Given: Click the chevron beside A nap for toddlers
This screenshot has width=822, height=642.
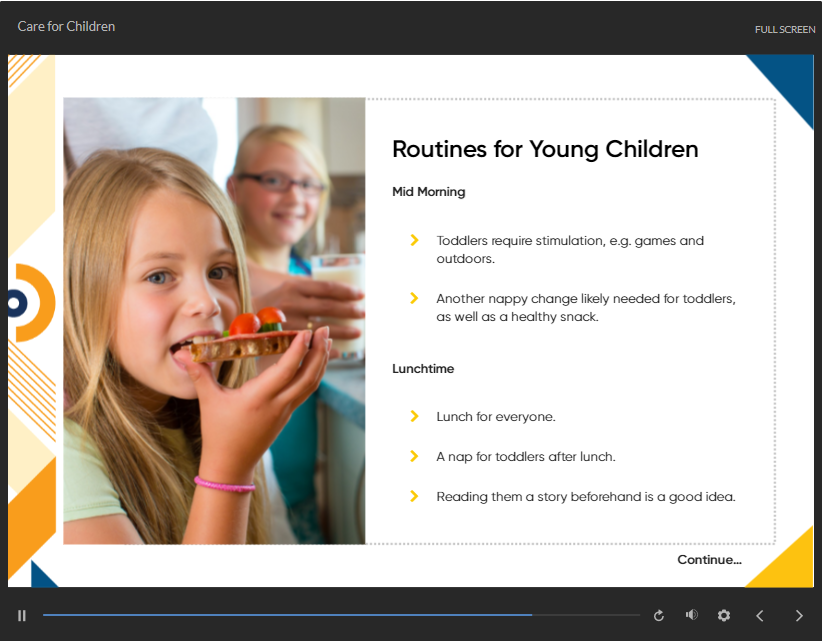Looking at the screenshot, I should click(x=414, y=456).
